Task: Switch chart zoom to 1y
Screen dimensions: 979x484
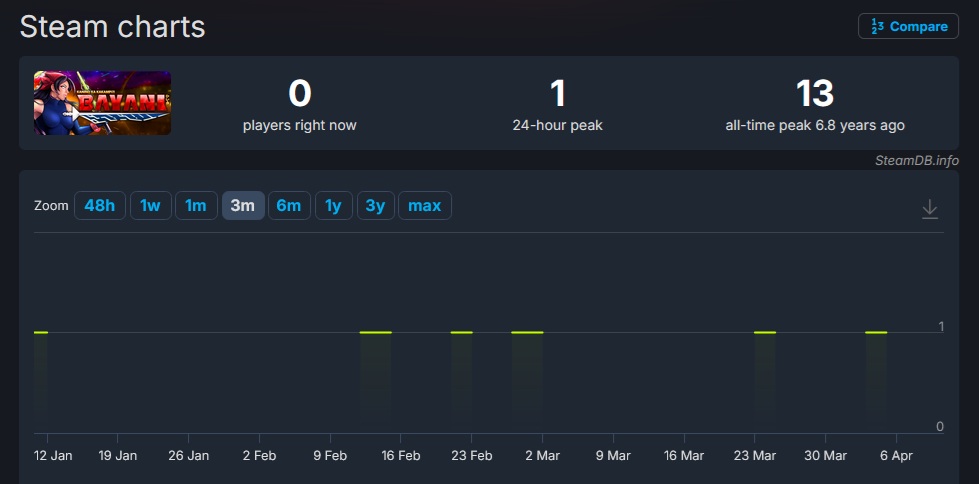Action: [334, 205]
